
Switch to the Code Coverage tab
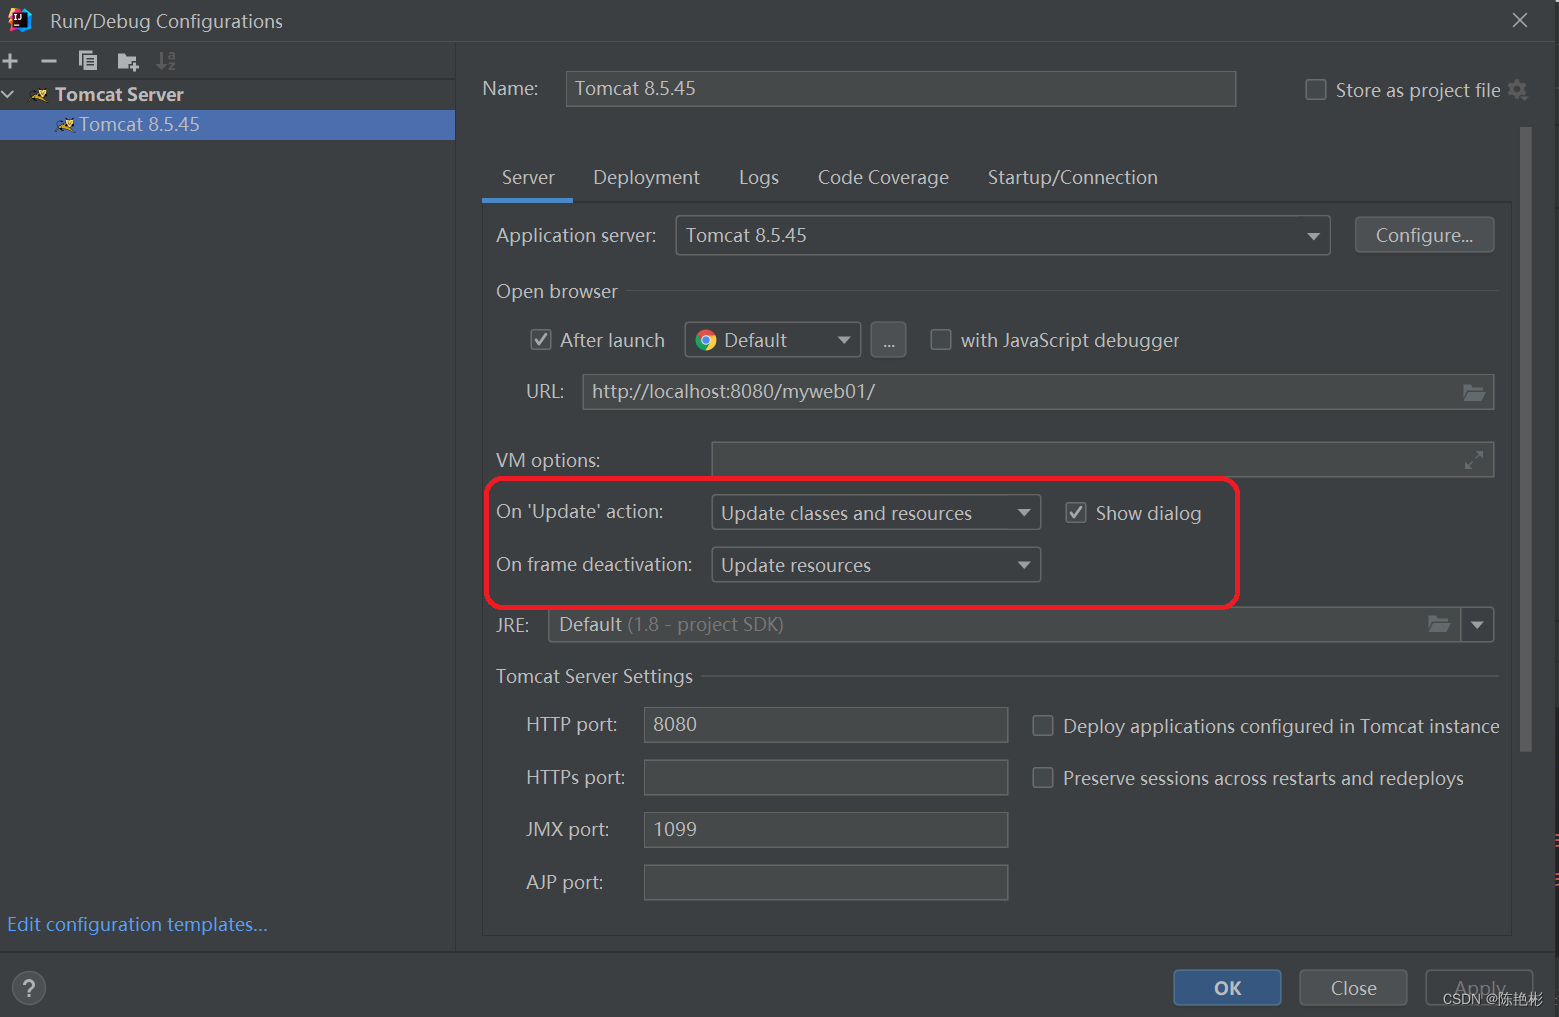click(883, 178)
